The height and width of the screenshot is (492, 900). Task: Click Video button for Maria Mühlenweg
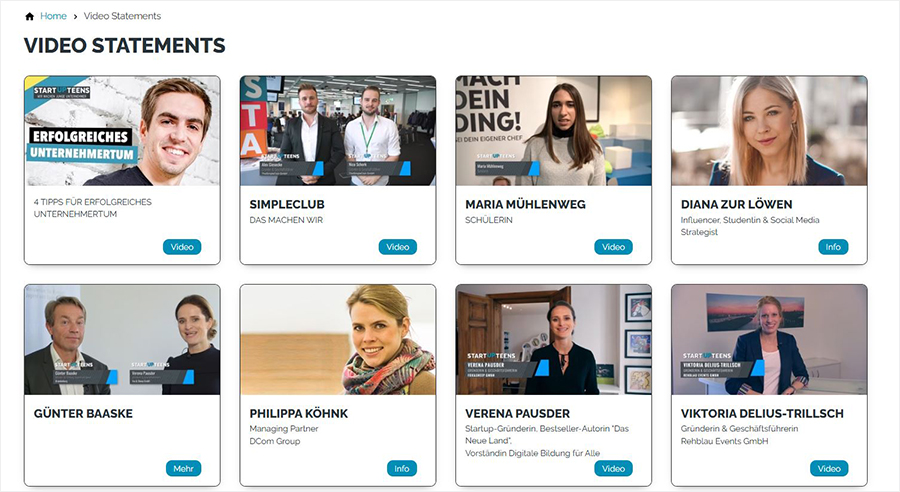(614, 247)
